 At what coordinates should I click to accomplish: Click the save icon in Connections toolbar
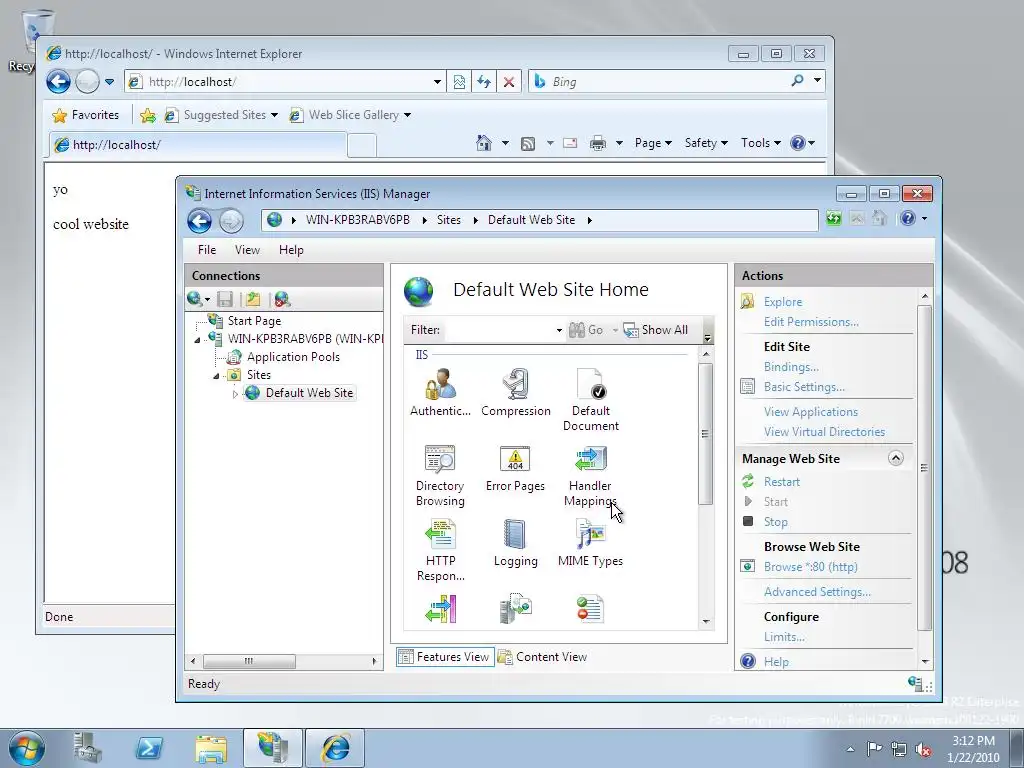click(225, 299)
